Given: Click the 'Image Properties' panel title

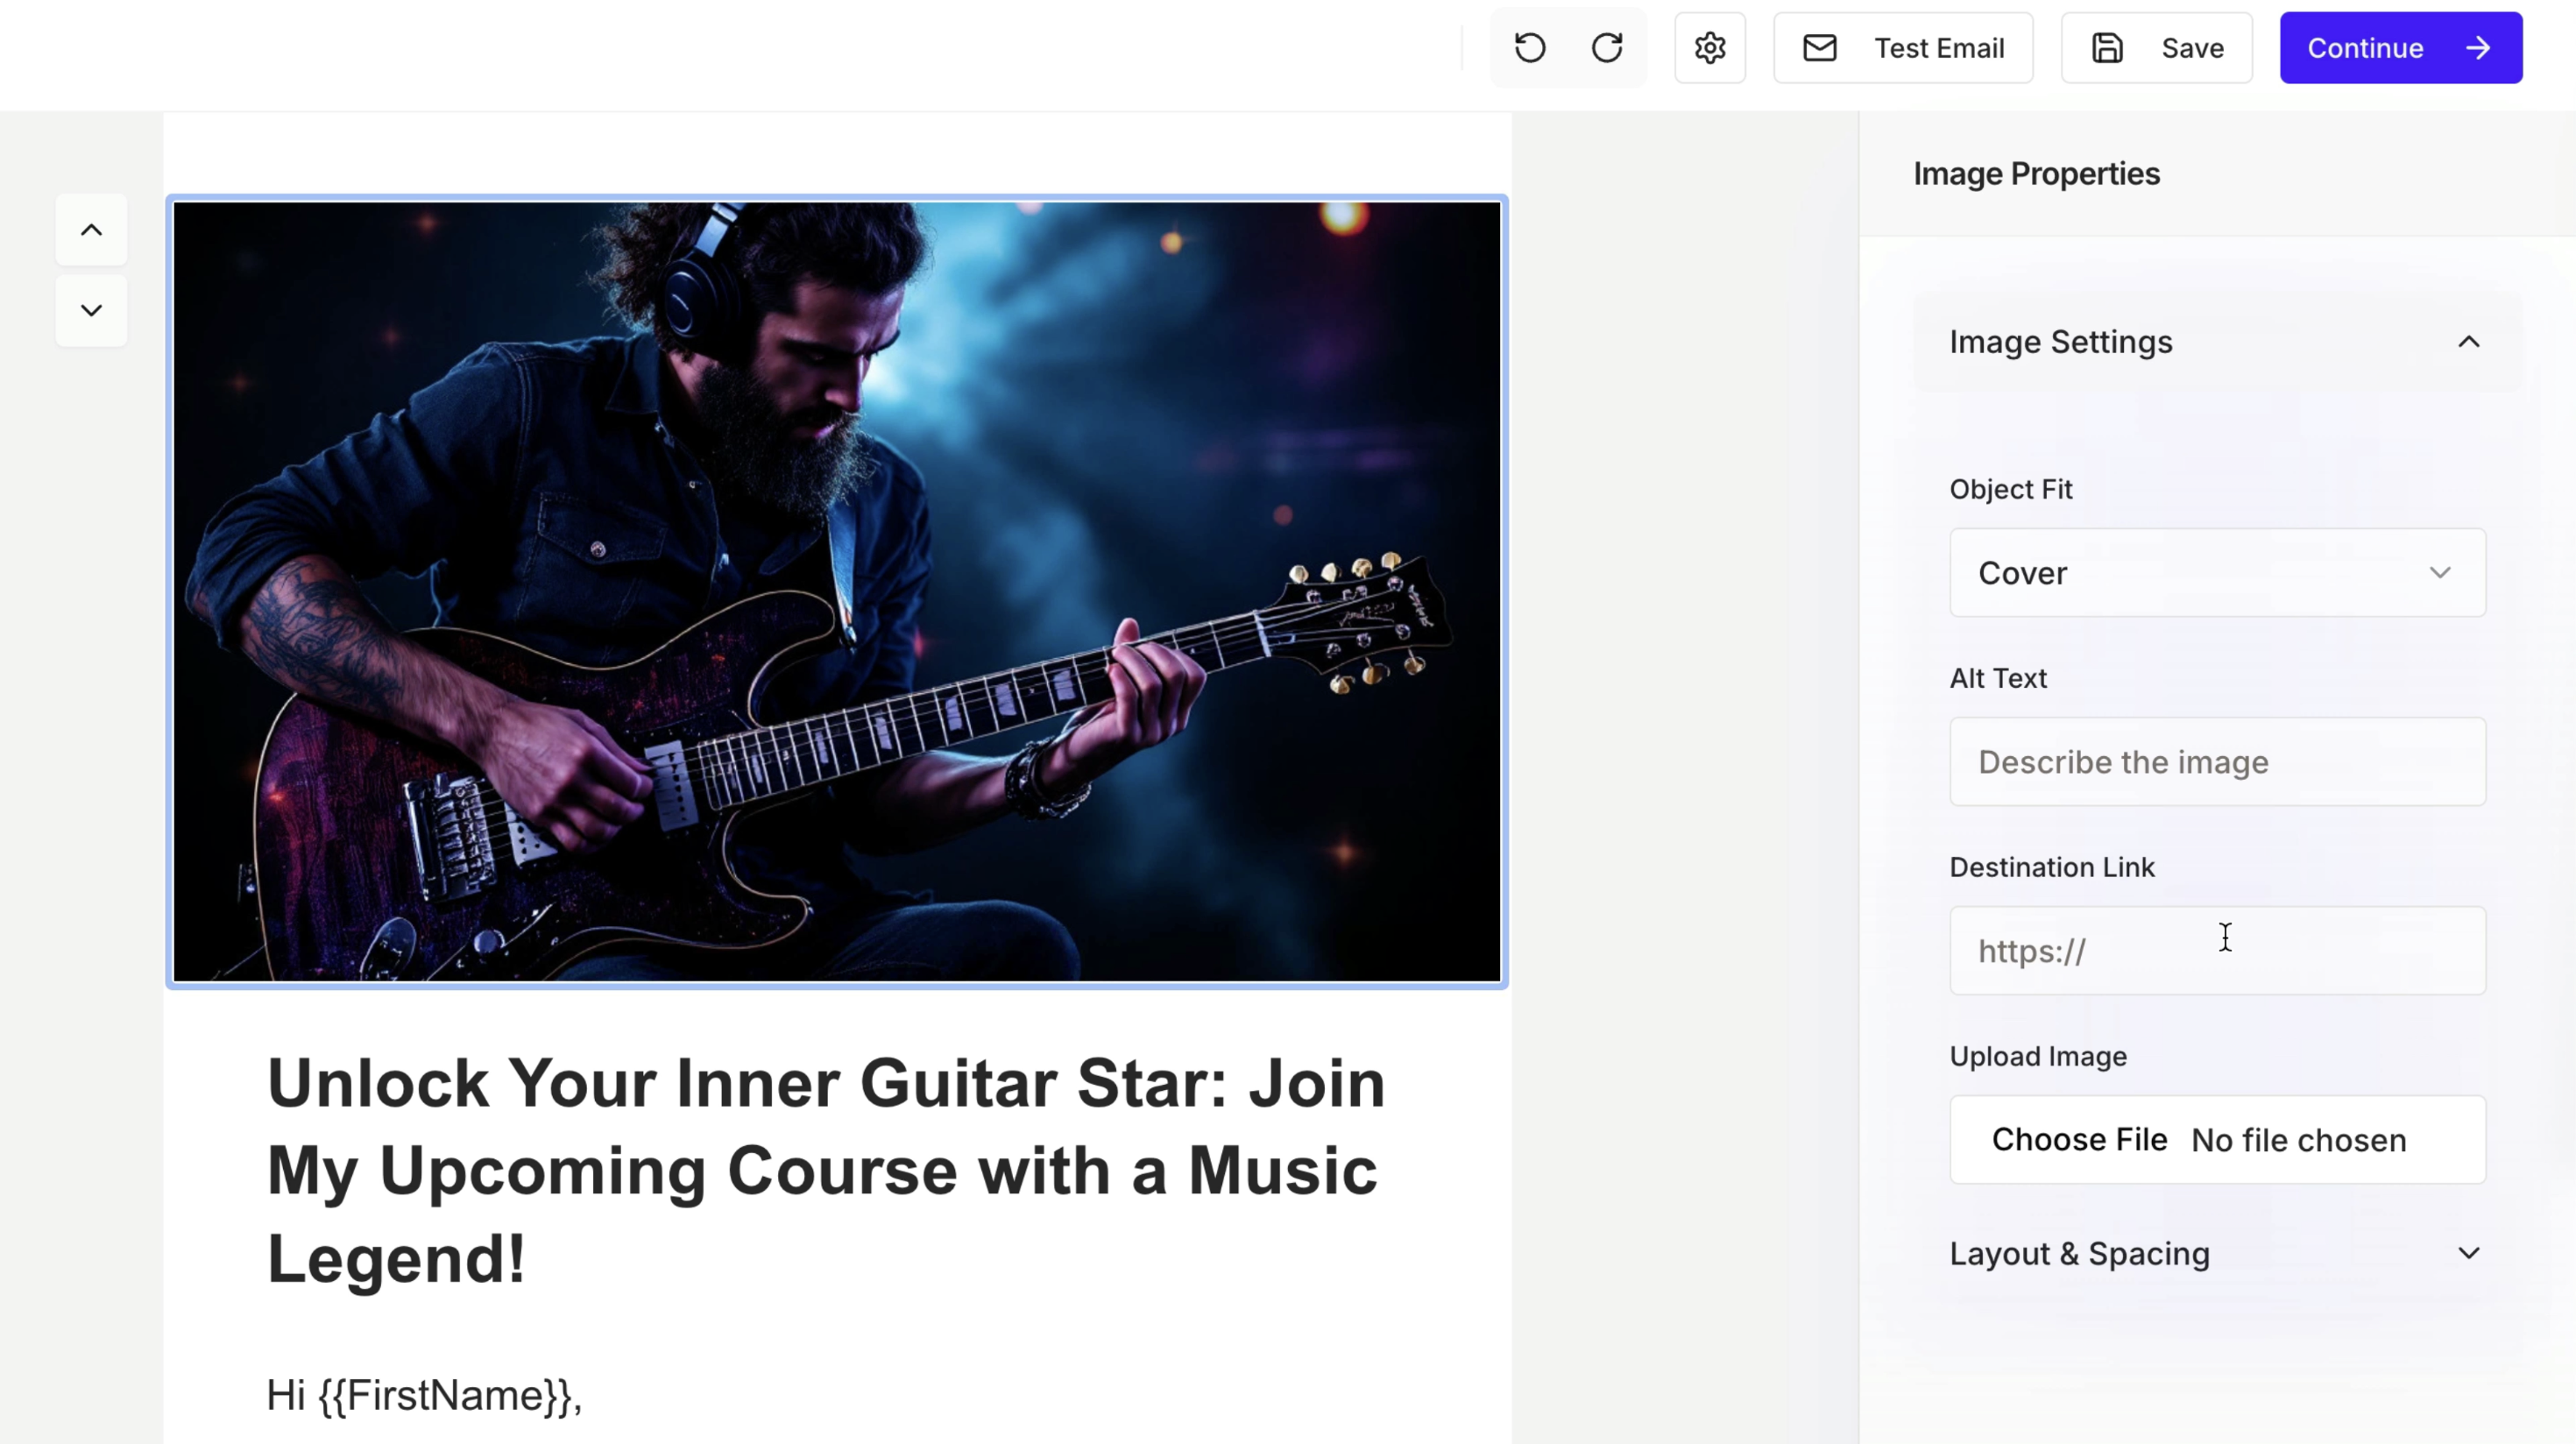Looking at the screenshot, I should point(2036,174).
